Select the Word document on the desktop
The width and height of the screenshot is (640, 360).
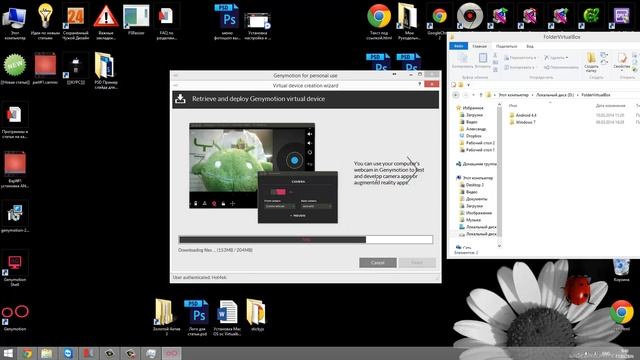pyautogui.click(x=227, y=318)
